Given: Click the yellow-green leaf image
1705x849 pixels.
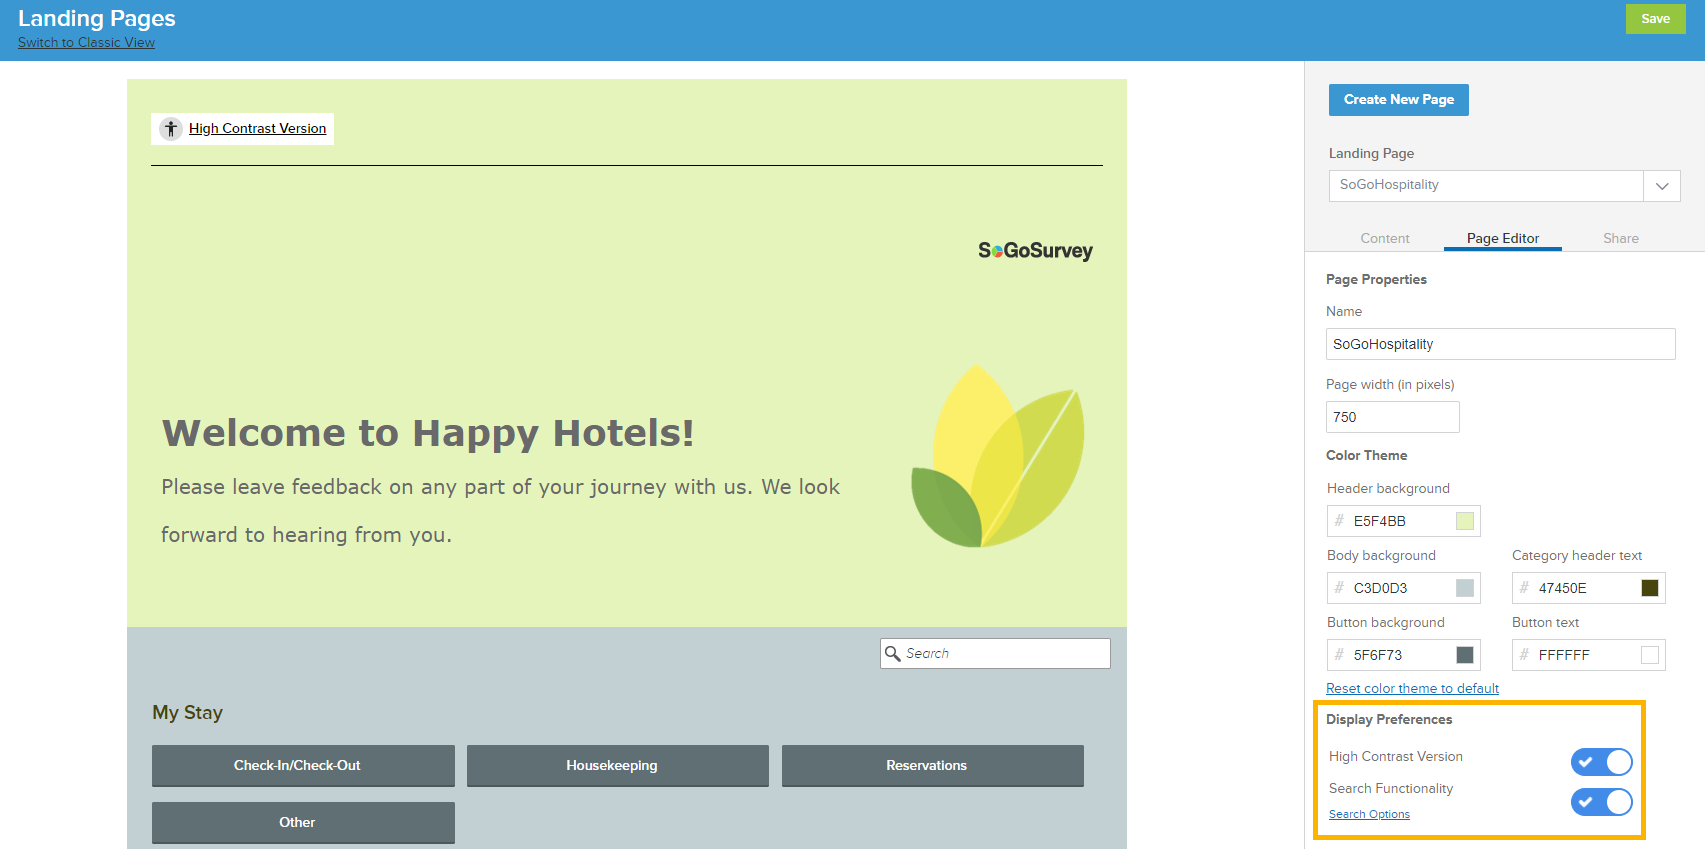Looking at the screenshot, I should click(997, 455).
